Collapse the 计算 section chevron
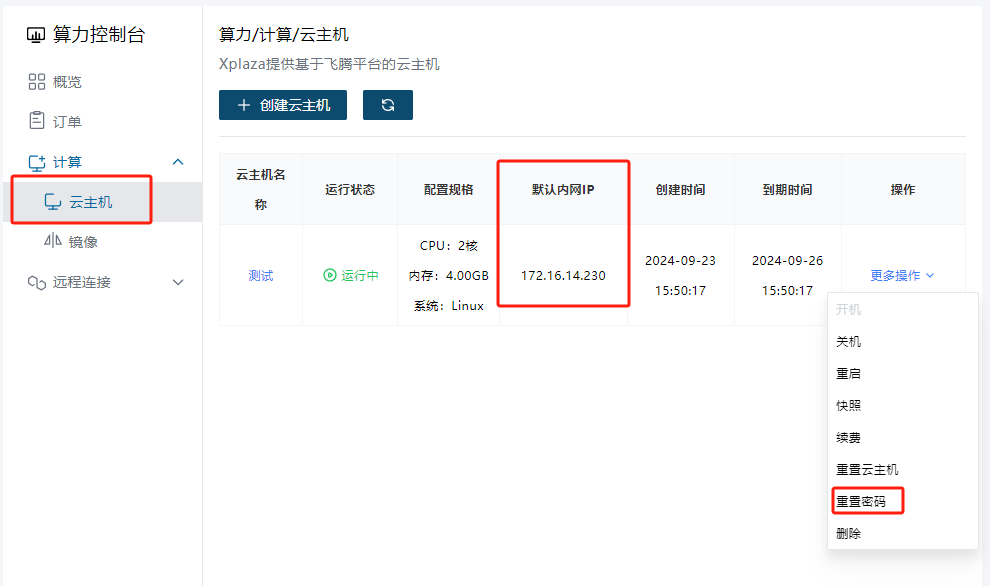The height and width of the screenshot is (586, 990). coord(178,162)
